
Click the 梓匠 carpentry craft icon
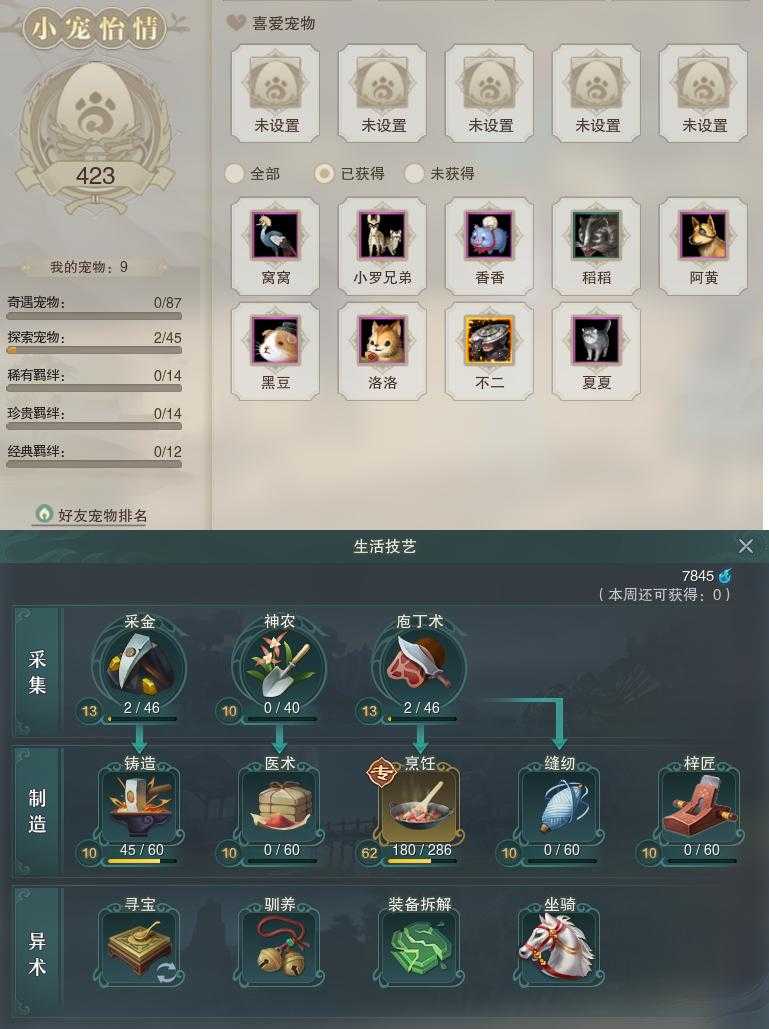(699, 807)
